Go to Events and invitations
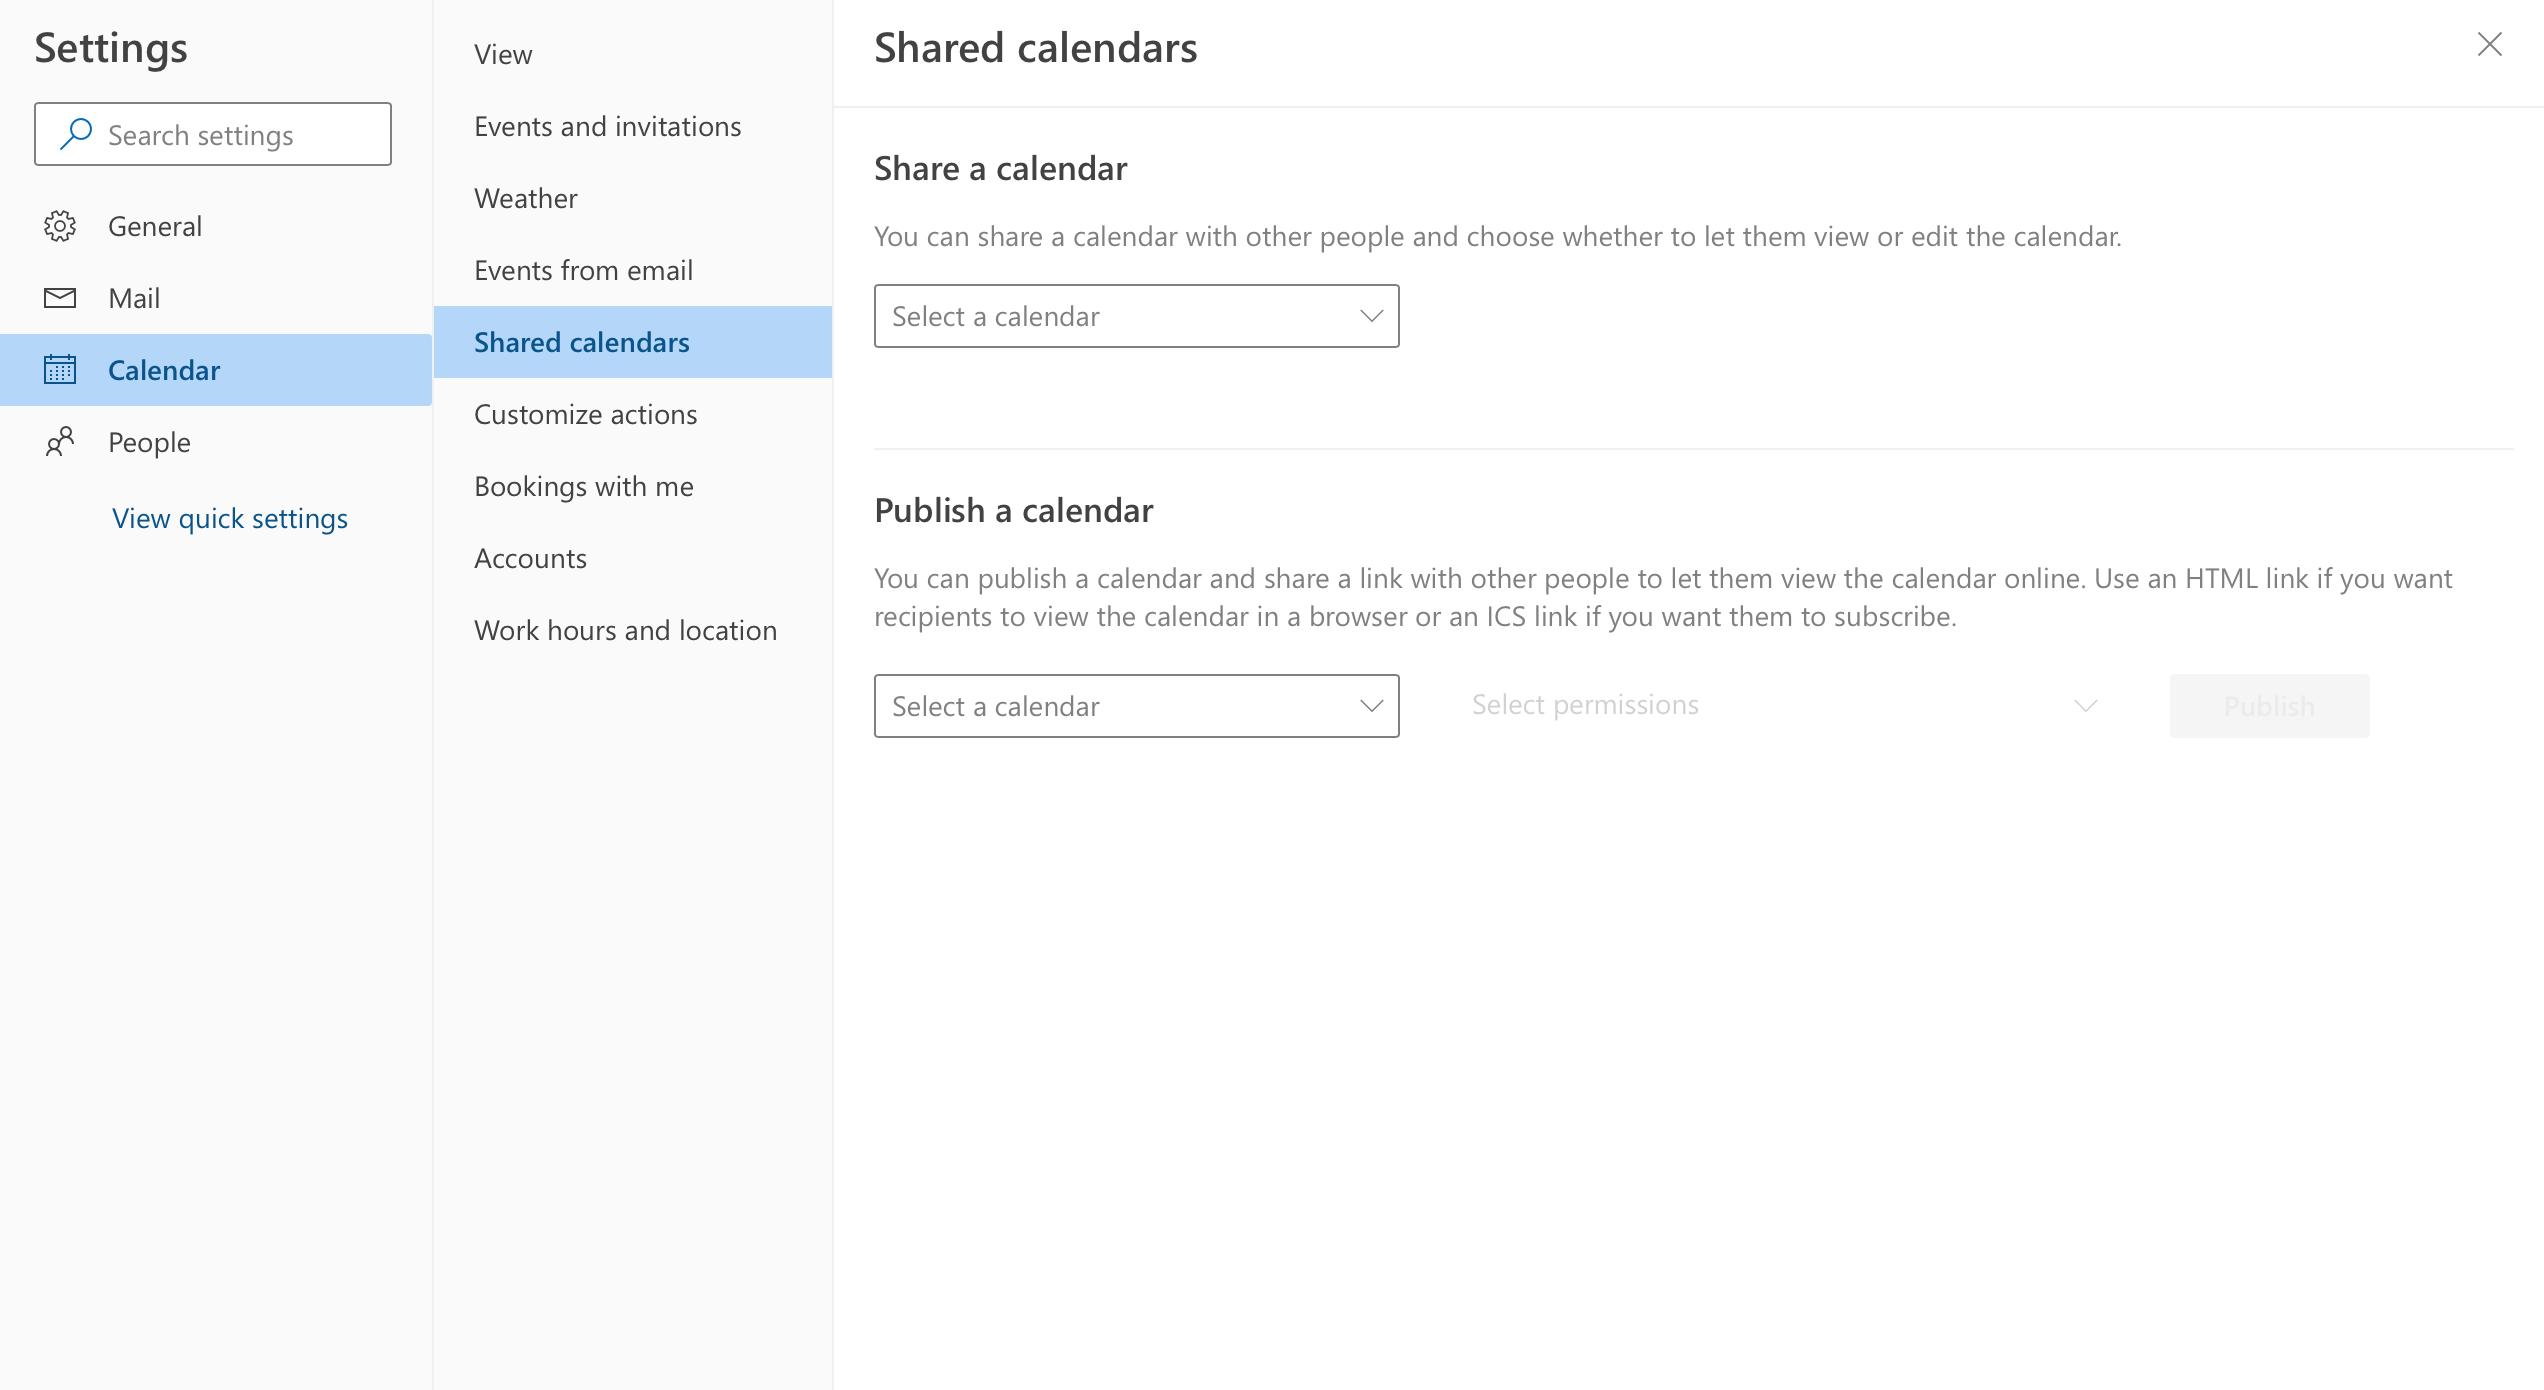Viewport: 2544px width, 1390px height. point(607,126)
